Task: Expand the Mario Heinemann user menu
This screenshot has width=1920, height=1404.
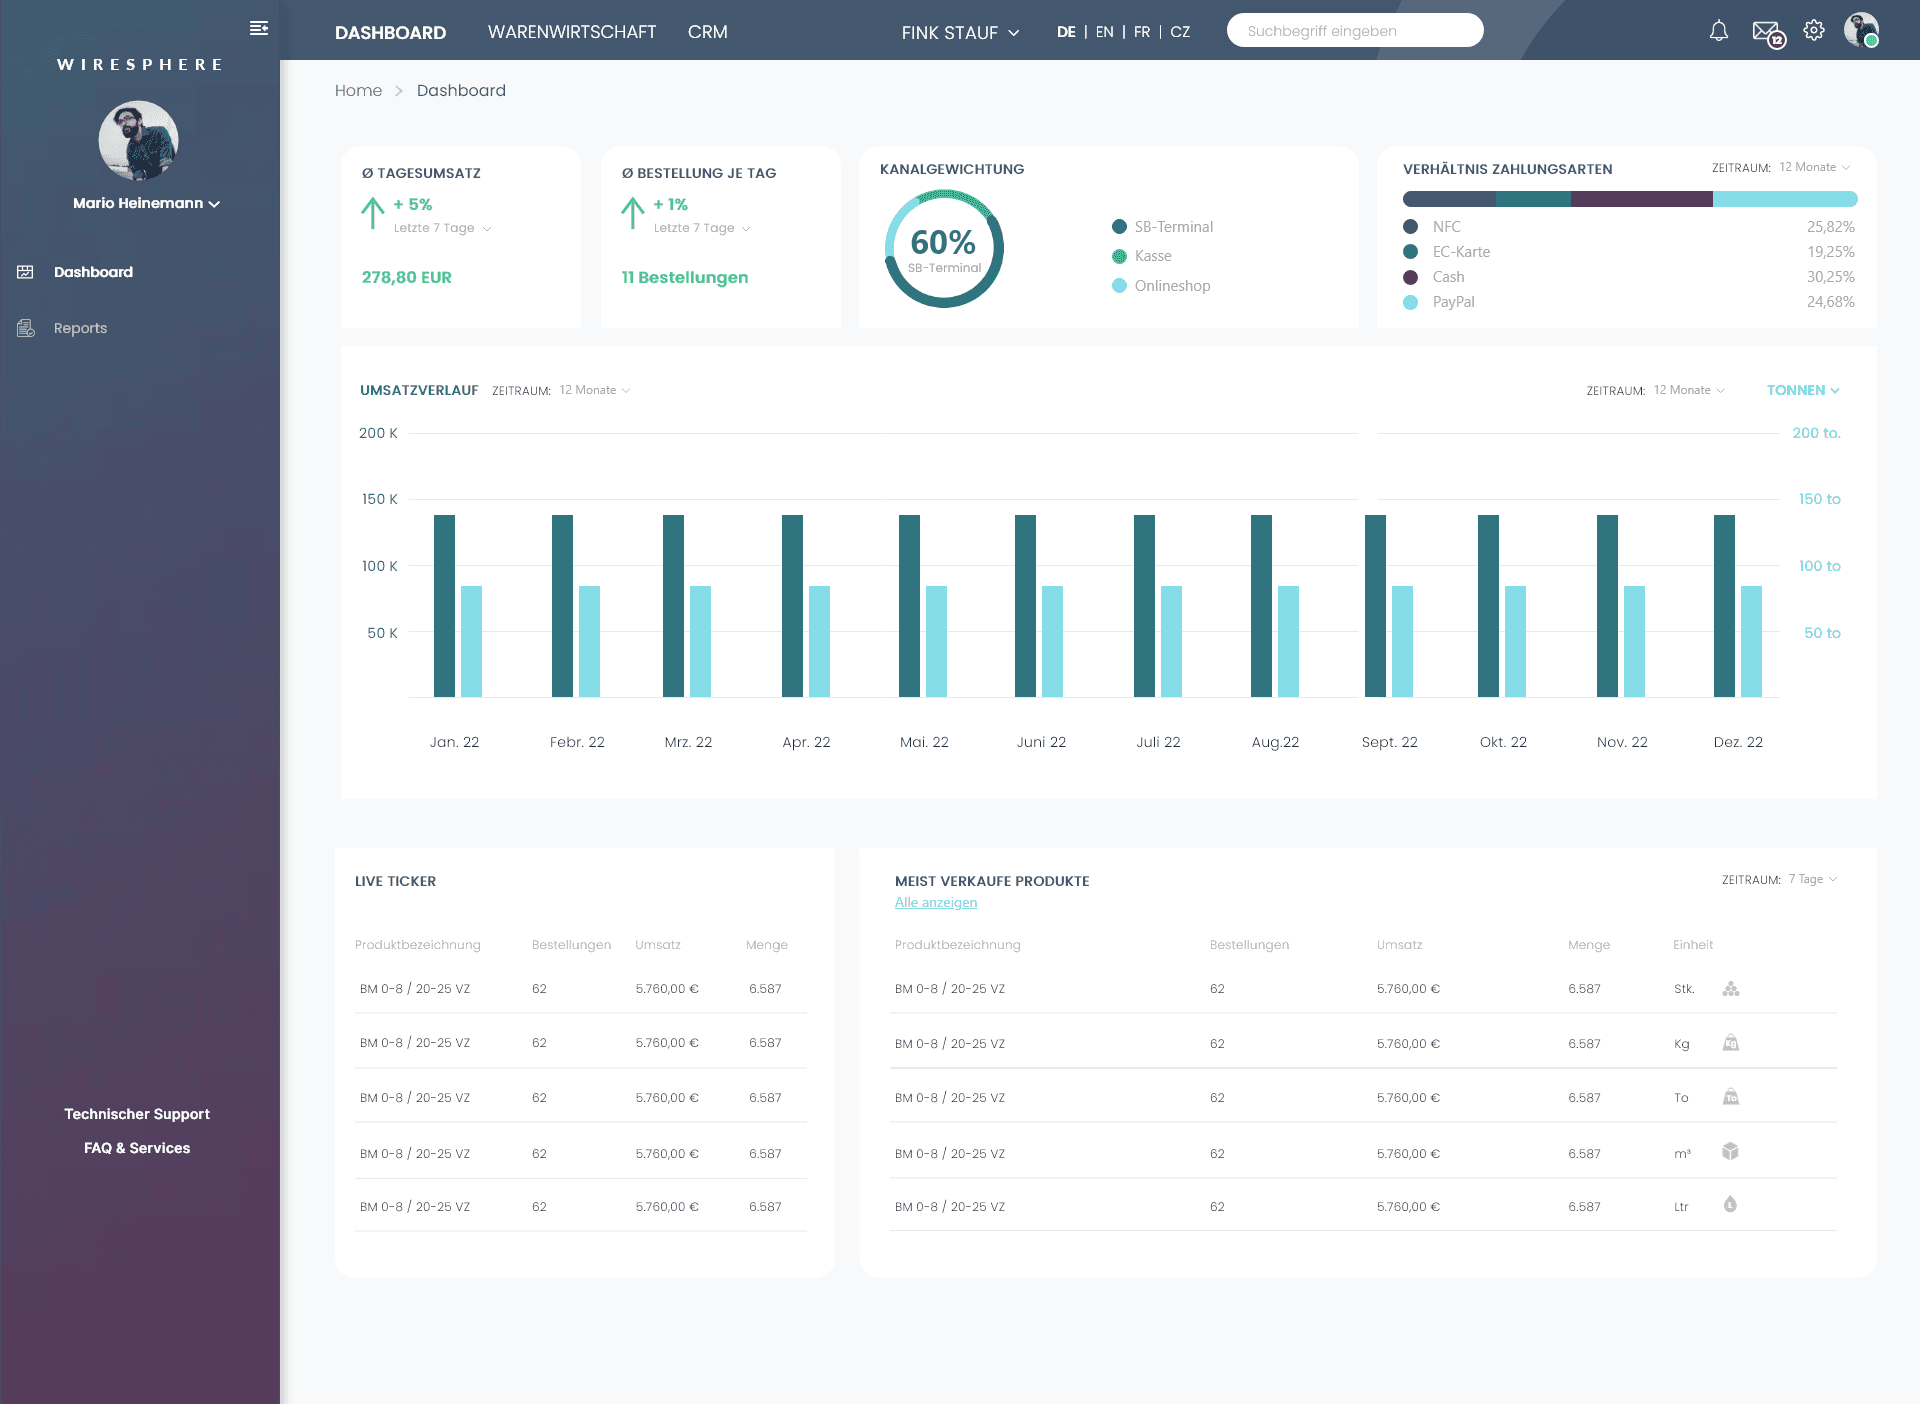Action: click(146, 203)
